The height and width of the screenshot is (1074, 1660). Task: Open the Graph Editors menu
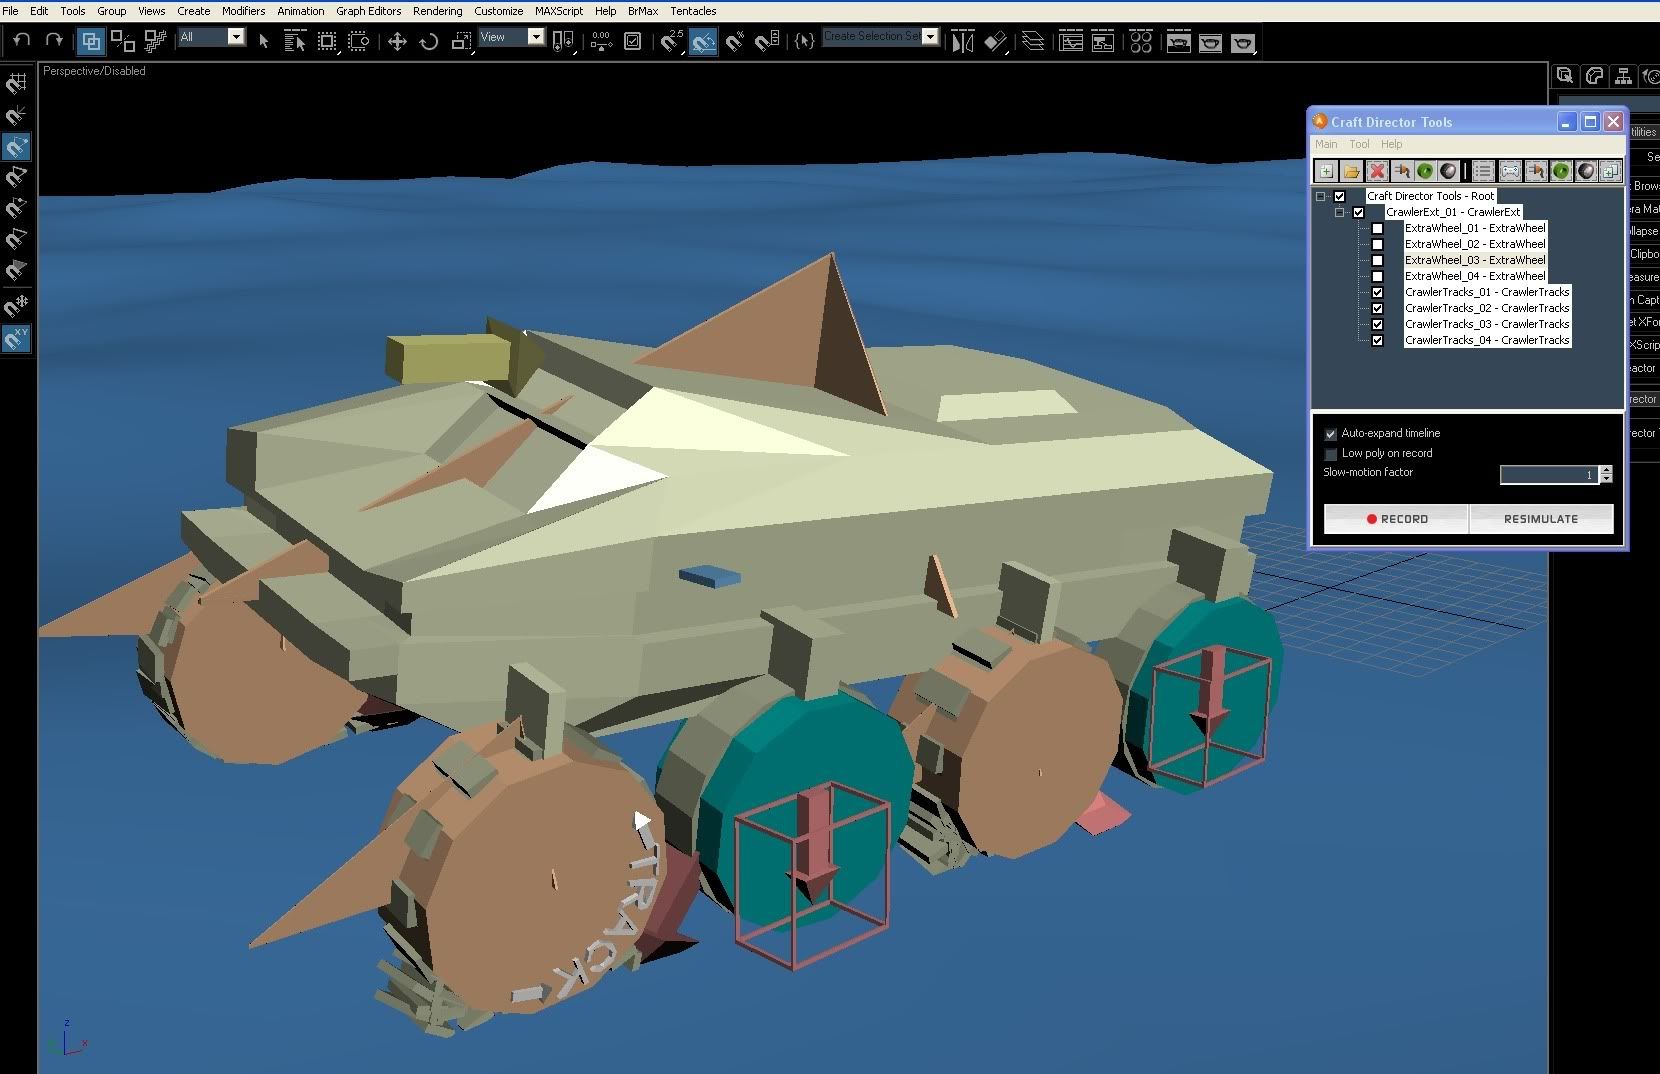pos(368,11)
